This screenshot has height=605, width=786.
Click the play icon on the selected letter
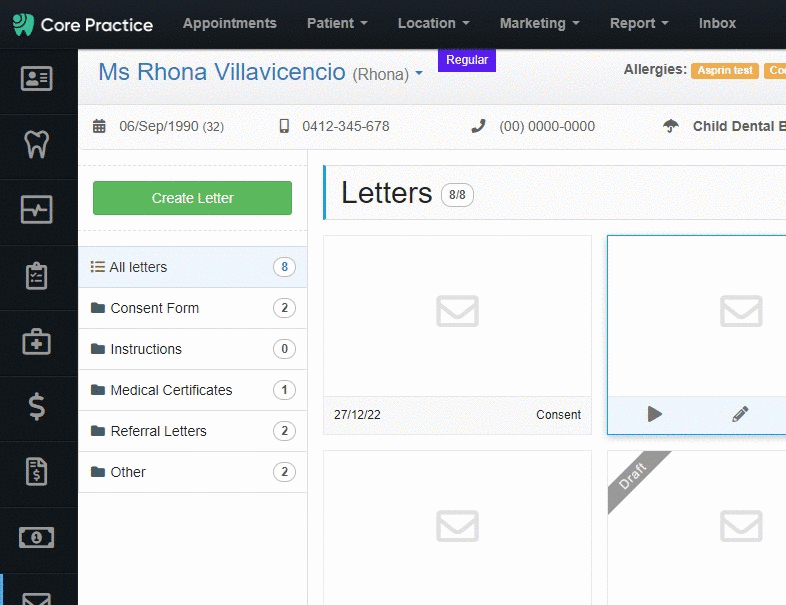[x=655, y=414]
